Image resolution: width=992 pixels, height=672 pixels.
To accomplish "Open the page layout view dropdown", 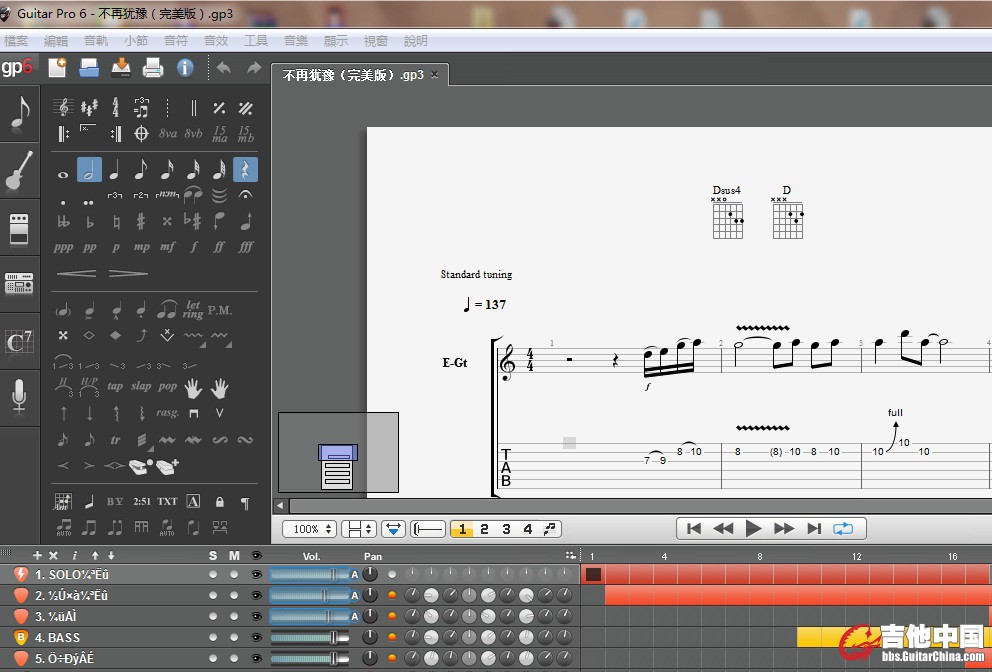I will click(358, 529).
